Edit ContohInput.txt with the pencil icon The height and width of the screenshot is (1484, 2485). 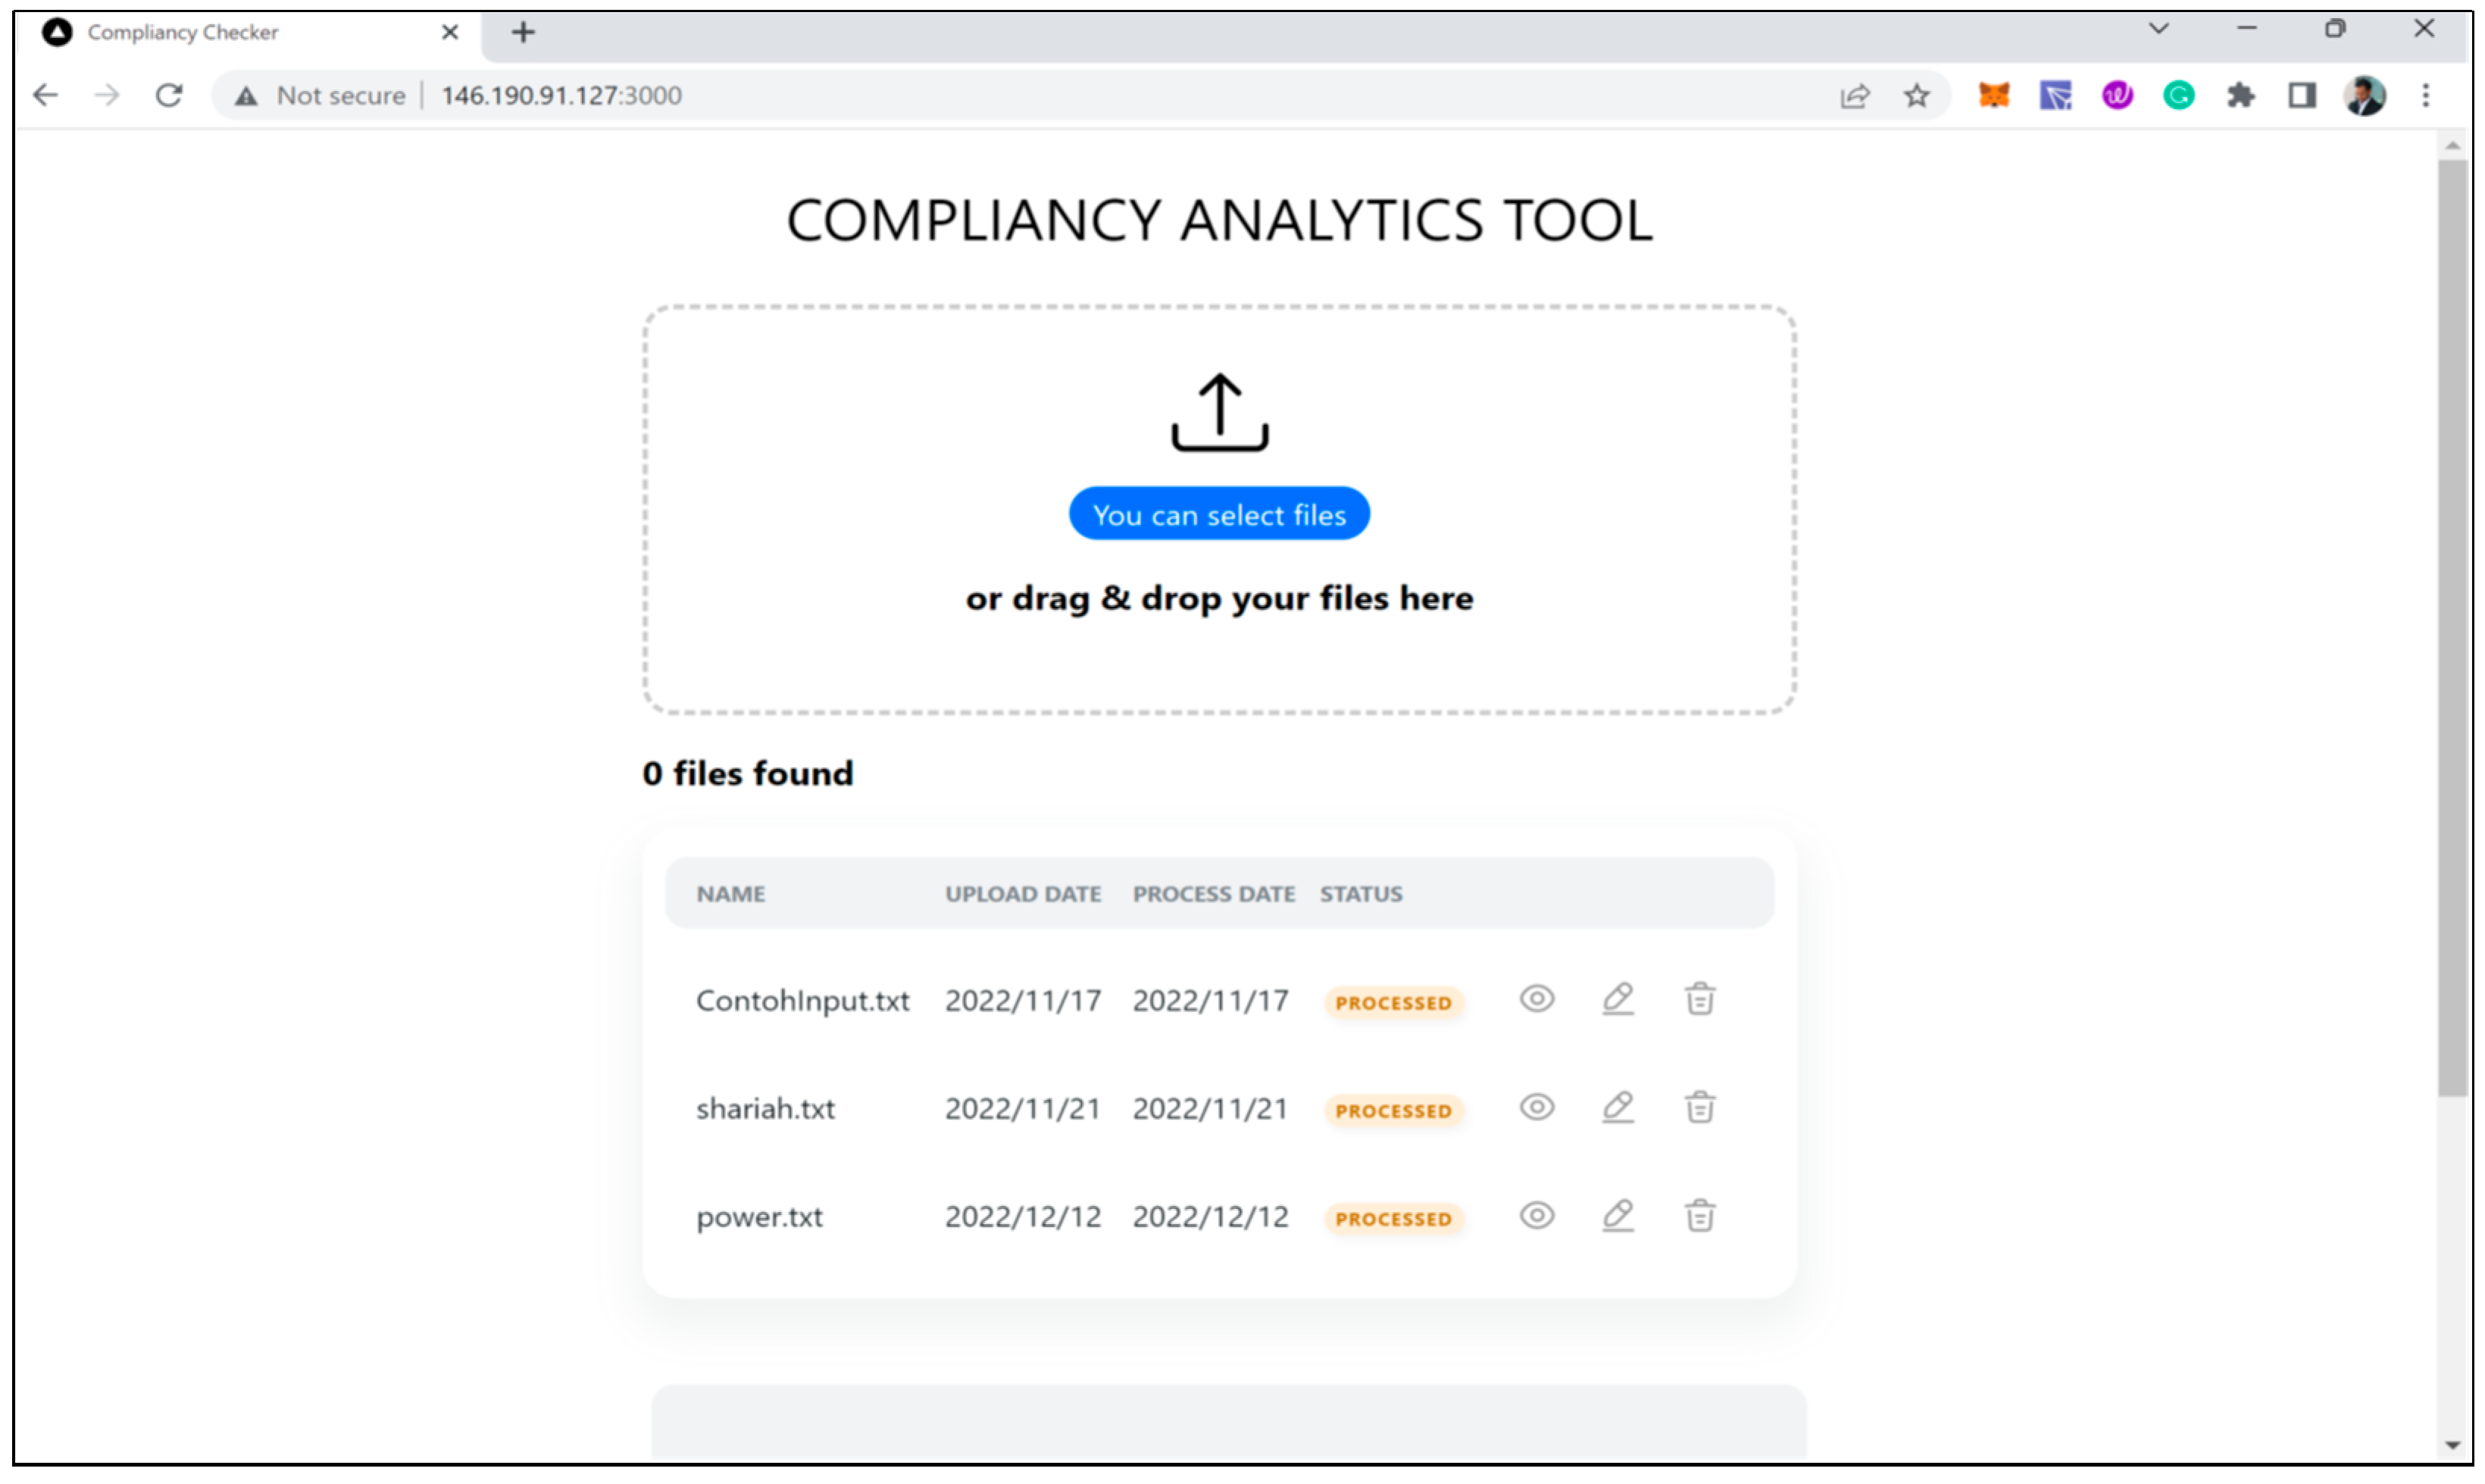1617,999
